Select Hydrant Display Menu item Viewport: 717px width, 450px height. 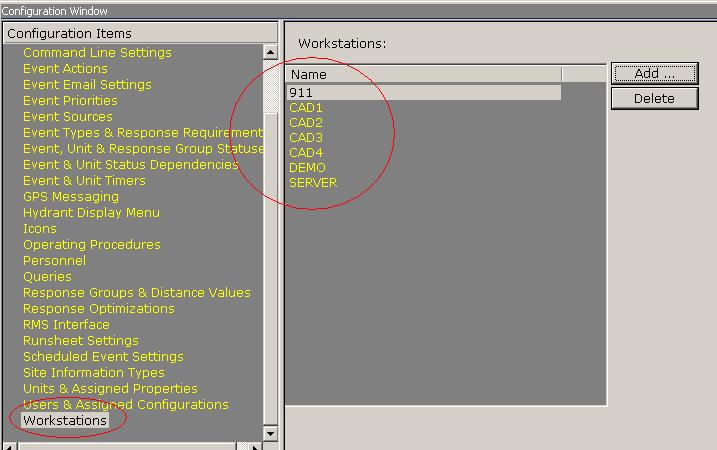click(x=91, y=212)
